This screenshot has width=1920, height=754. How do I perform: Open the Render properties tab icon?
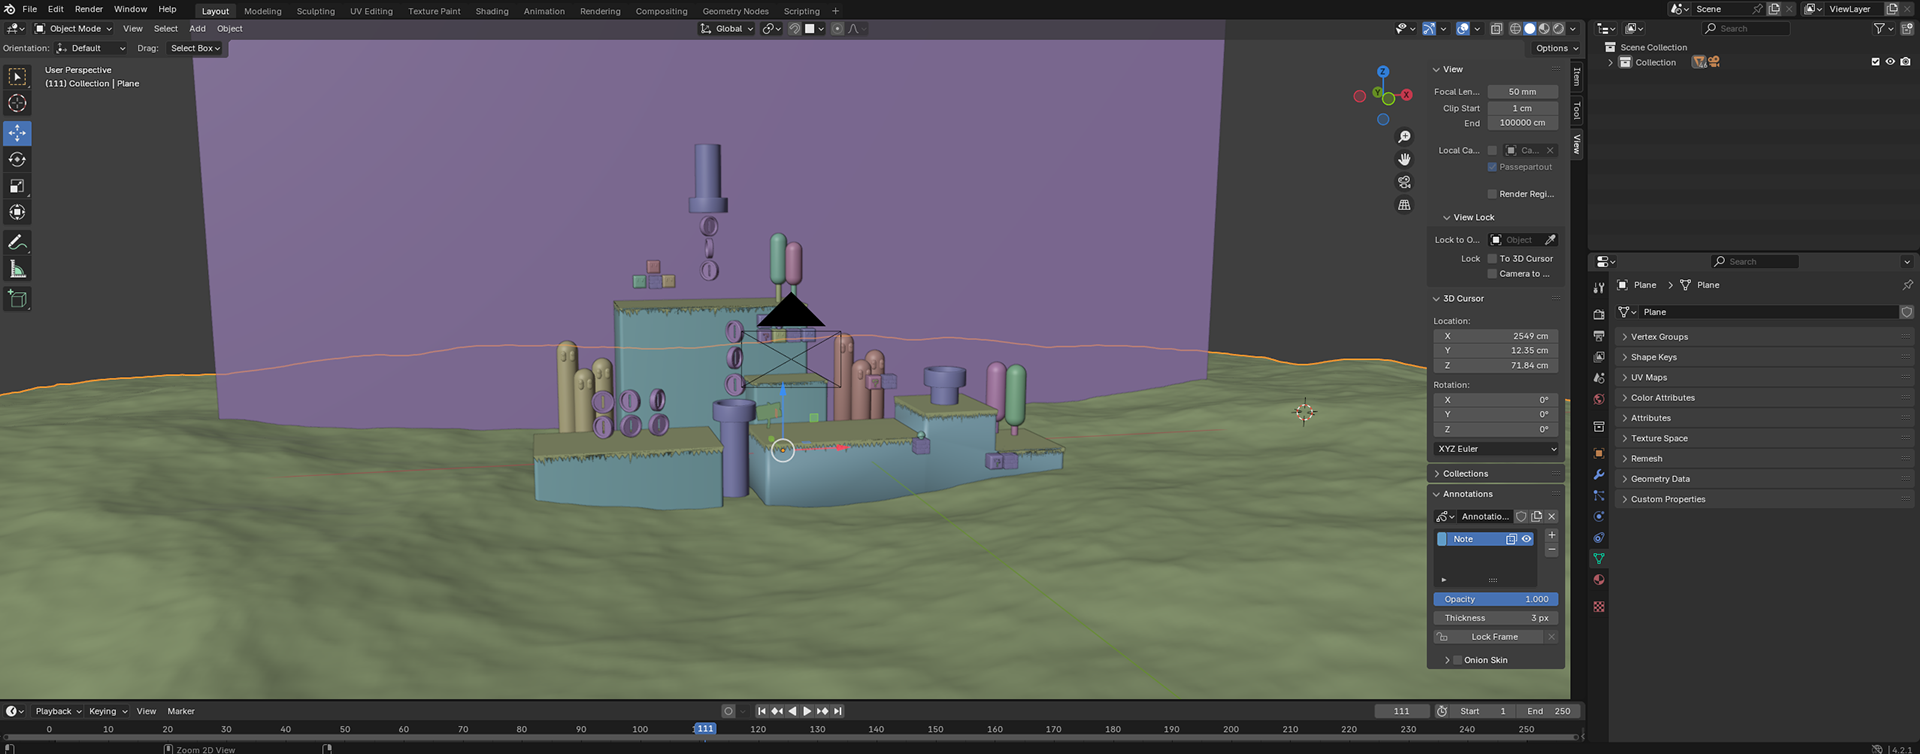tap(1598, 314)
